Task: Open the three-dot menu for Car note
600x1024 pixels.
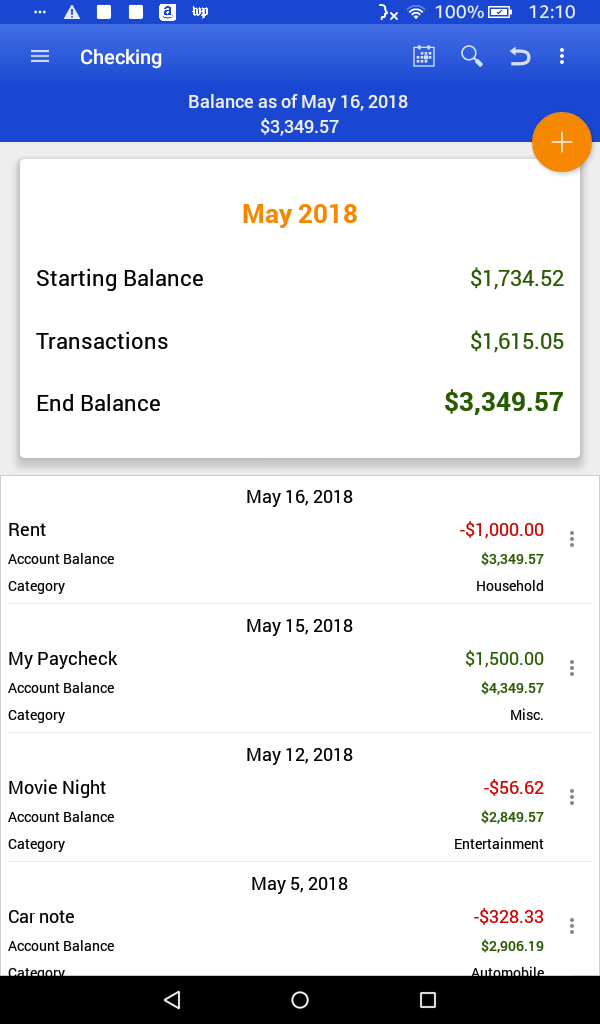Action: (x=571, y=926)
